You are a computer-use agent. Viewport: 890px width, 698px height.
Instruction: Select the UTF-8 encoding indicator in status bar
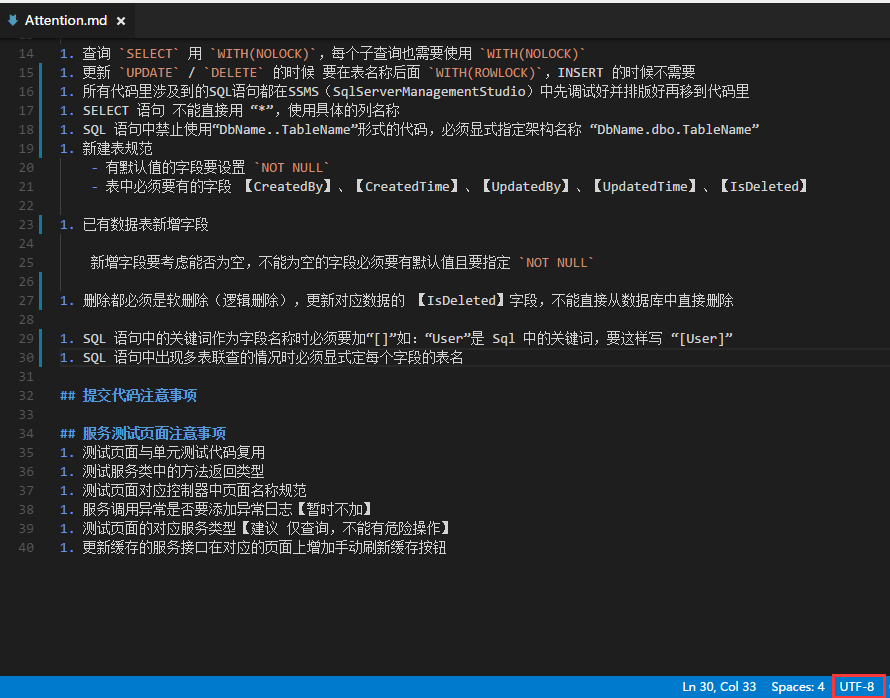click(x=856, y=687)
